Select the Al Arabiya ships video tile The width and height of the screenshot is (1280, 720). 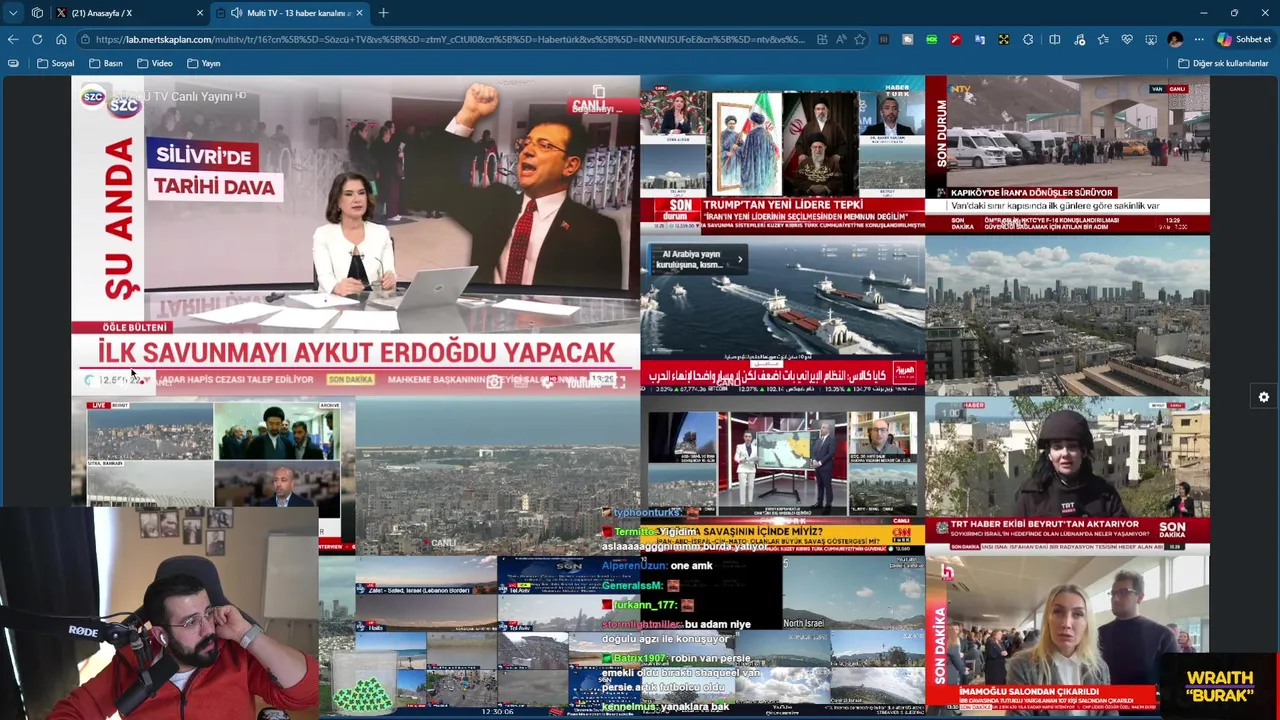tap(783, 315)
